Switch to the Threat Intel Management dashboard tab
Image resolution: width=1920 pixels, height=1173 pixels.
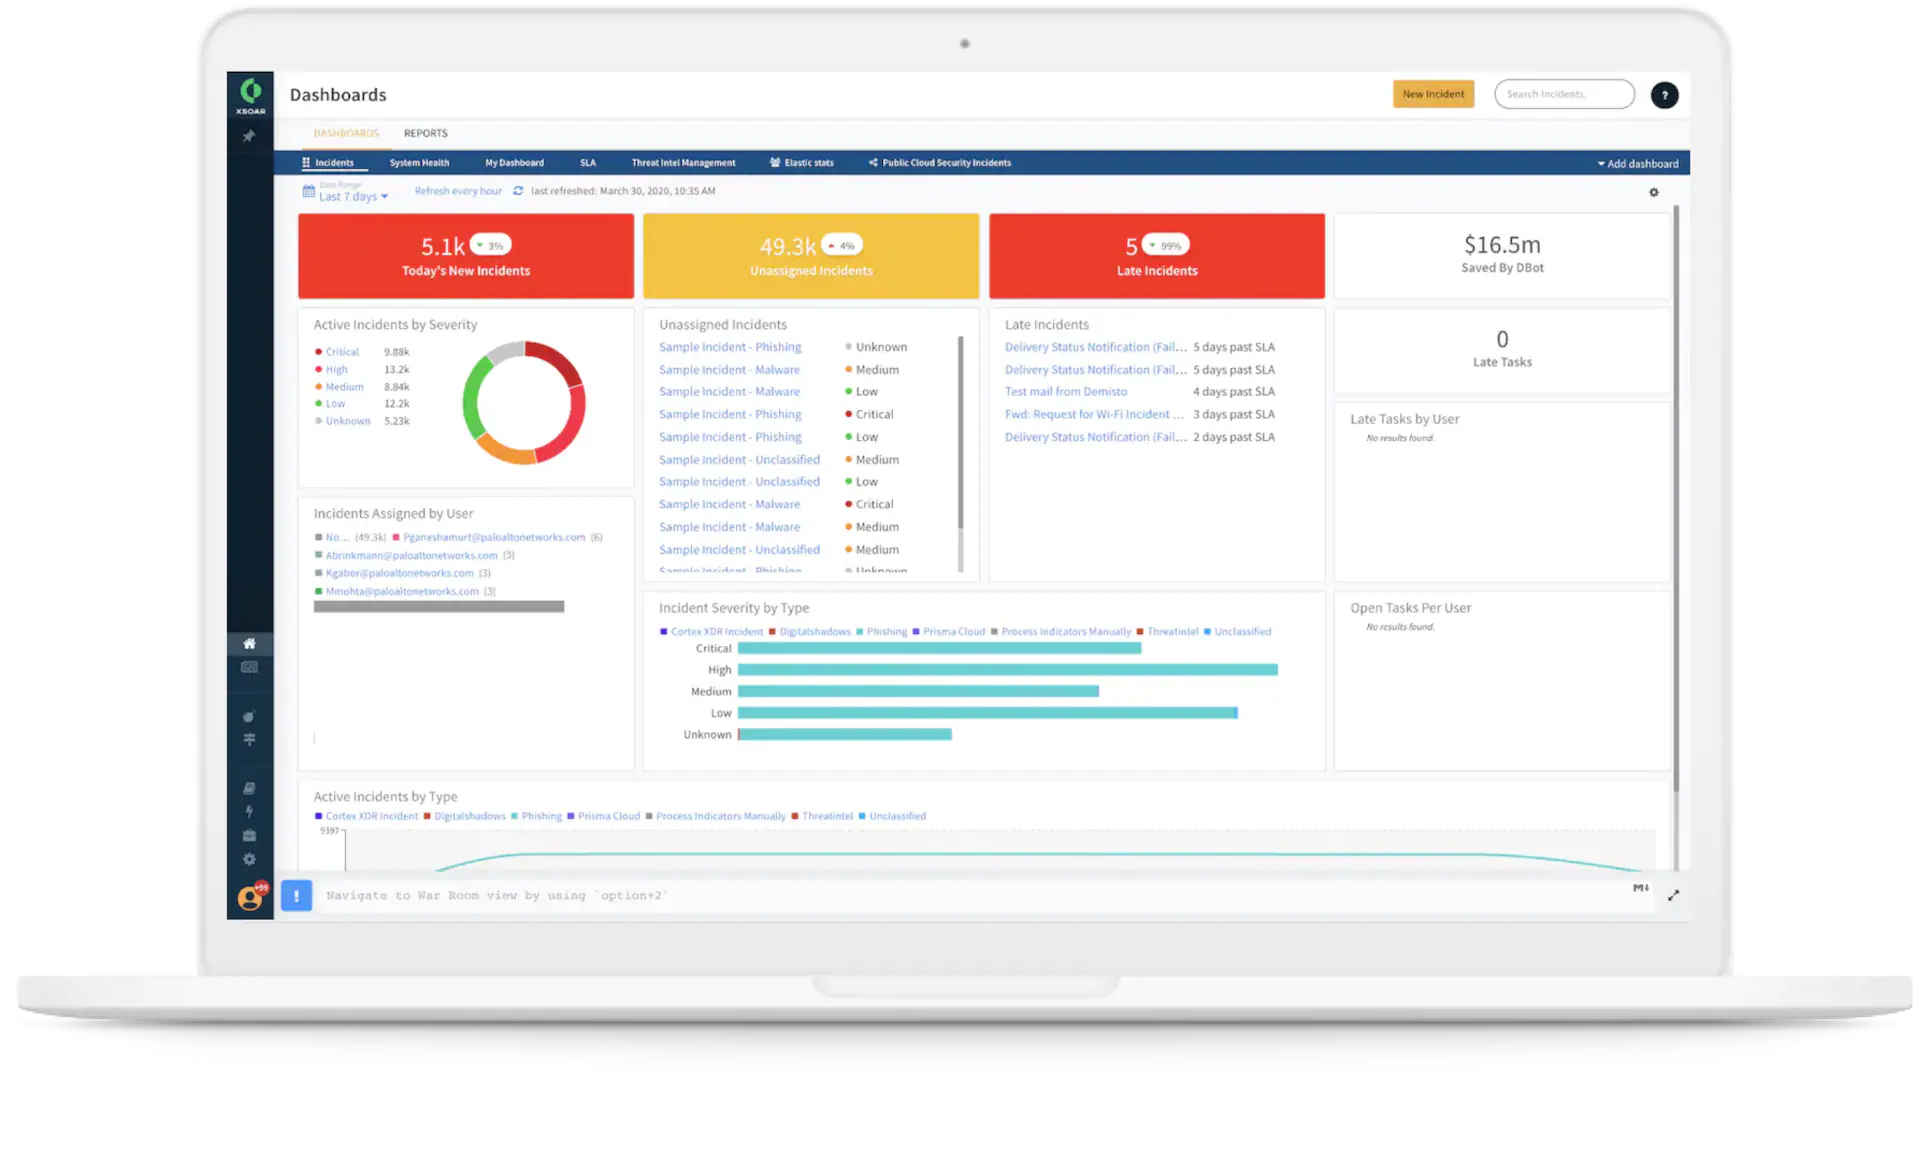683,162
